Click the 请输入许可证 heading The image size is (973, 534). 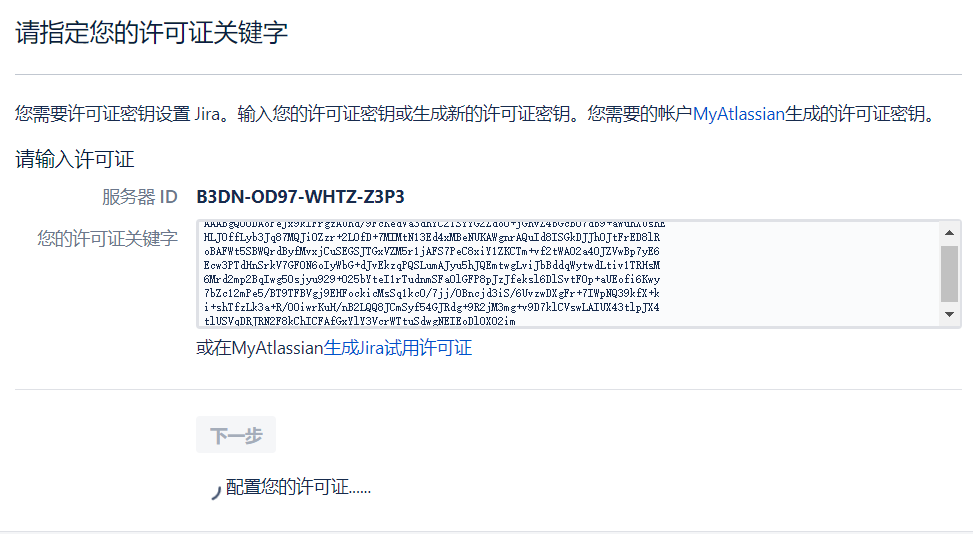74,159
